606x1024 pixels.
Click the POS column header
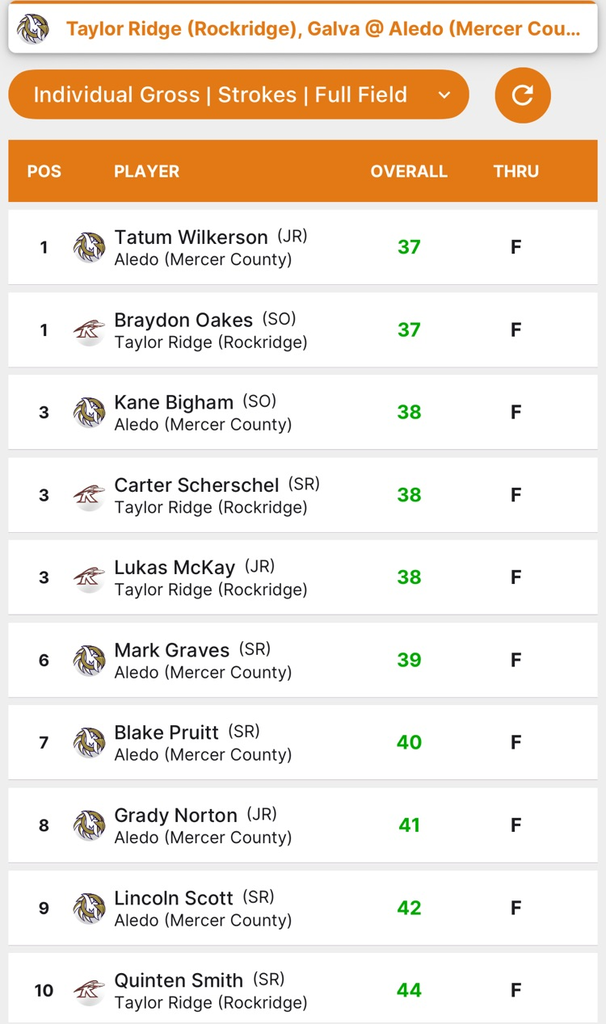[x=44, y=171]
